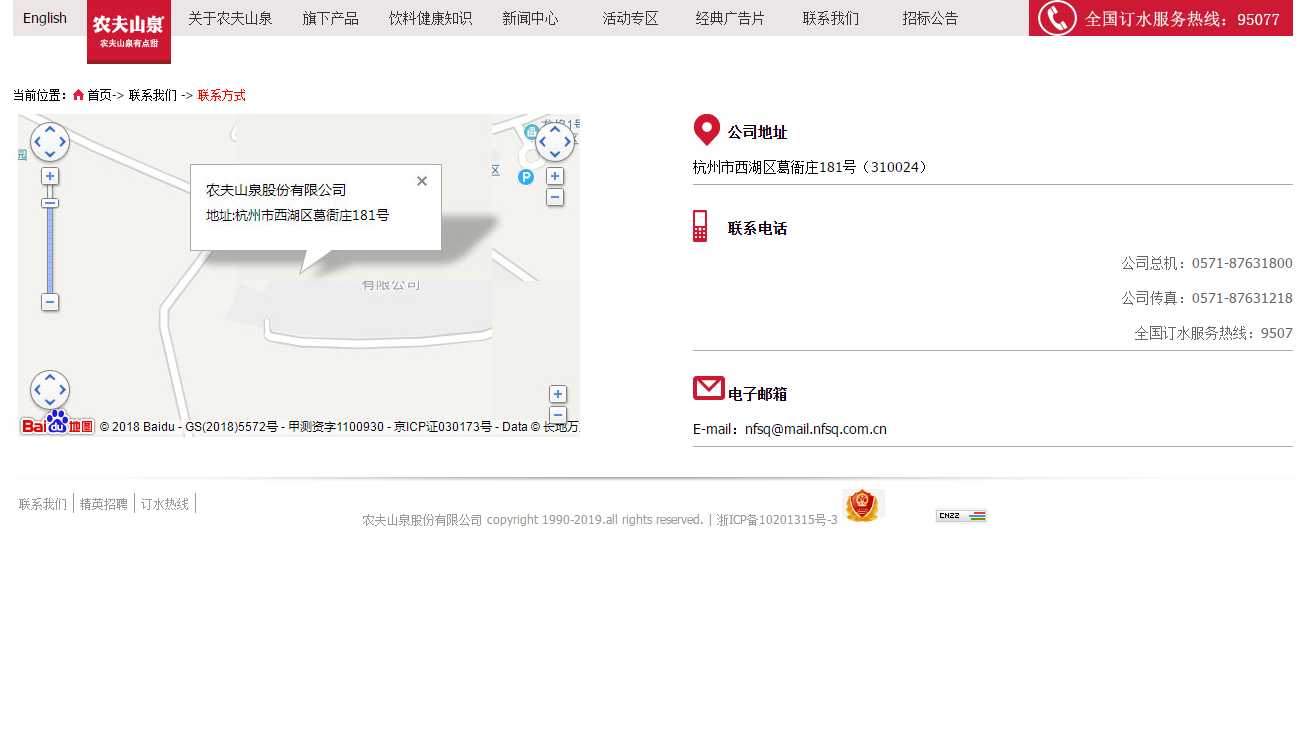The height and width of the screenshot is (740, 1305).
Task: Click the CNZZ statistics badge
Action: (x=961, y=516)
